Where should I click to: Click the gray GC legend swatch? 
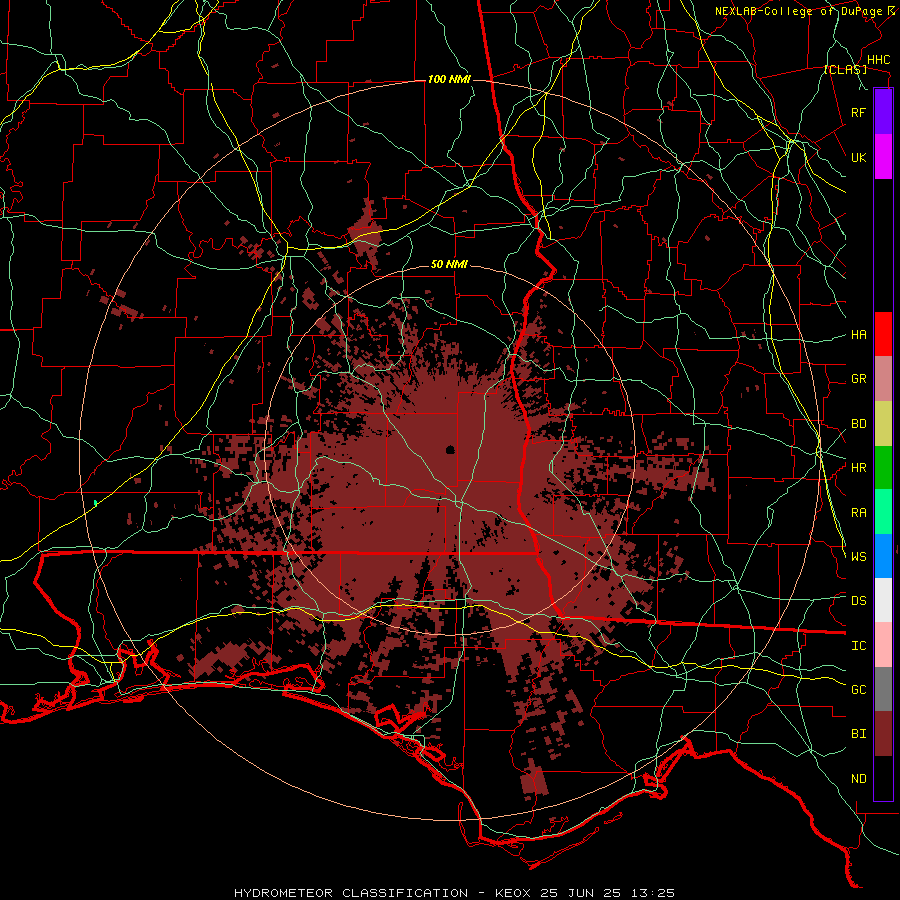(883, 689)
